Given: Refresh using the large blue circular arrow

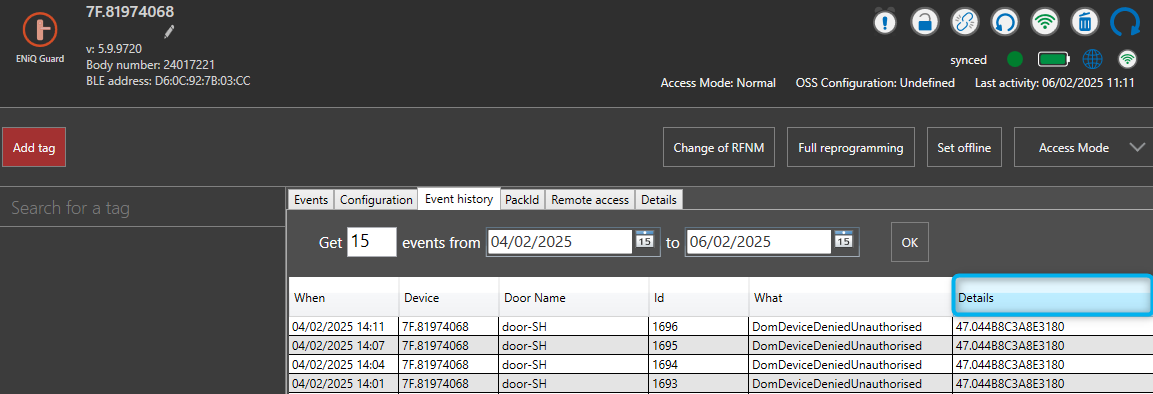Looking at the screenshot, I should pyautogui.click(x=1124, y=22).
